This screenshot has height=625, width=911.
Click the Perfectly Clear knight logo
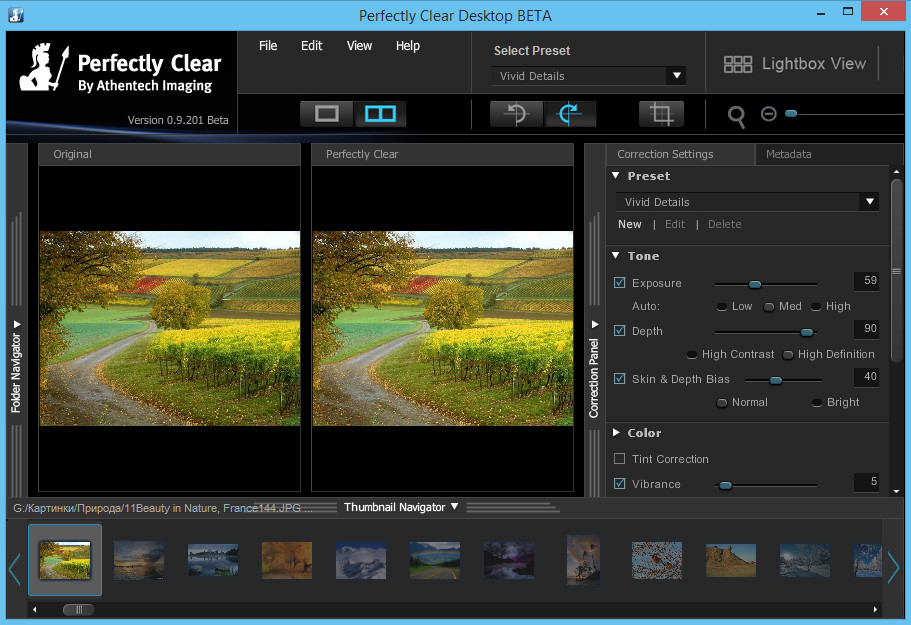44,67
